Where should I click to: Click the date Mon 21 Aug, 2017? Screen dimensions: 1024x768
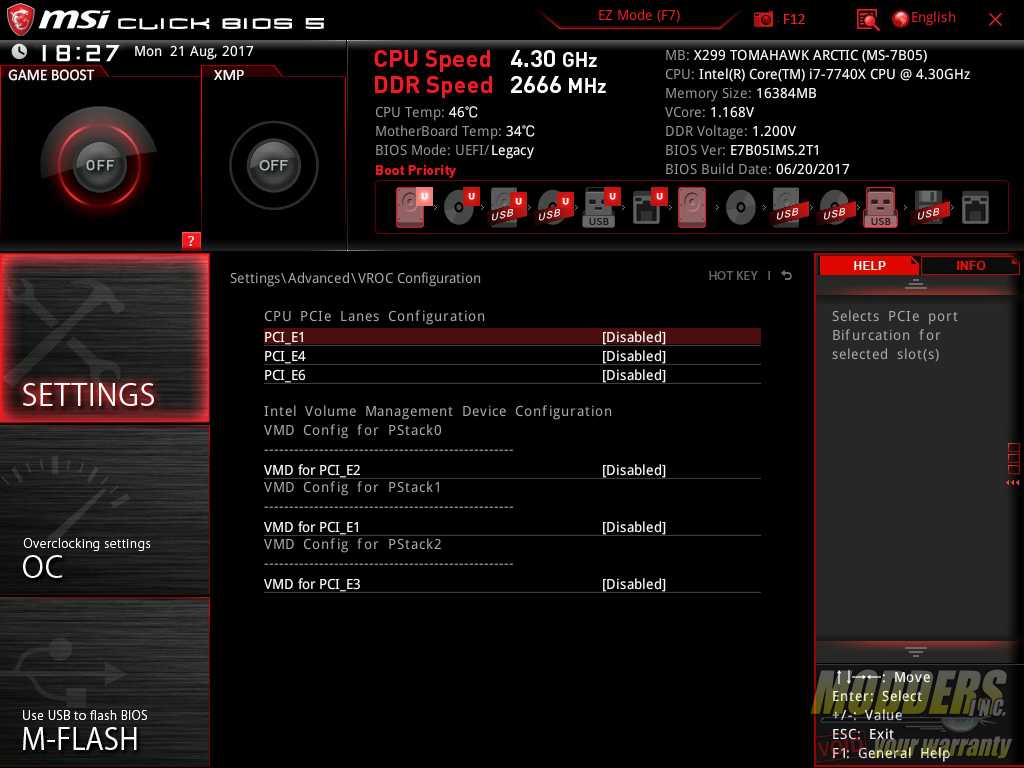193,51
